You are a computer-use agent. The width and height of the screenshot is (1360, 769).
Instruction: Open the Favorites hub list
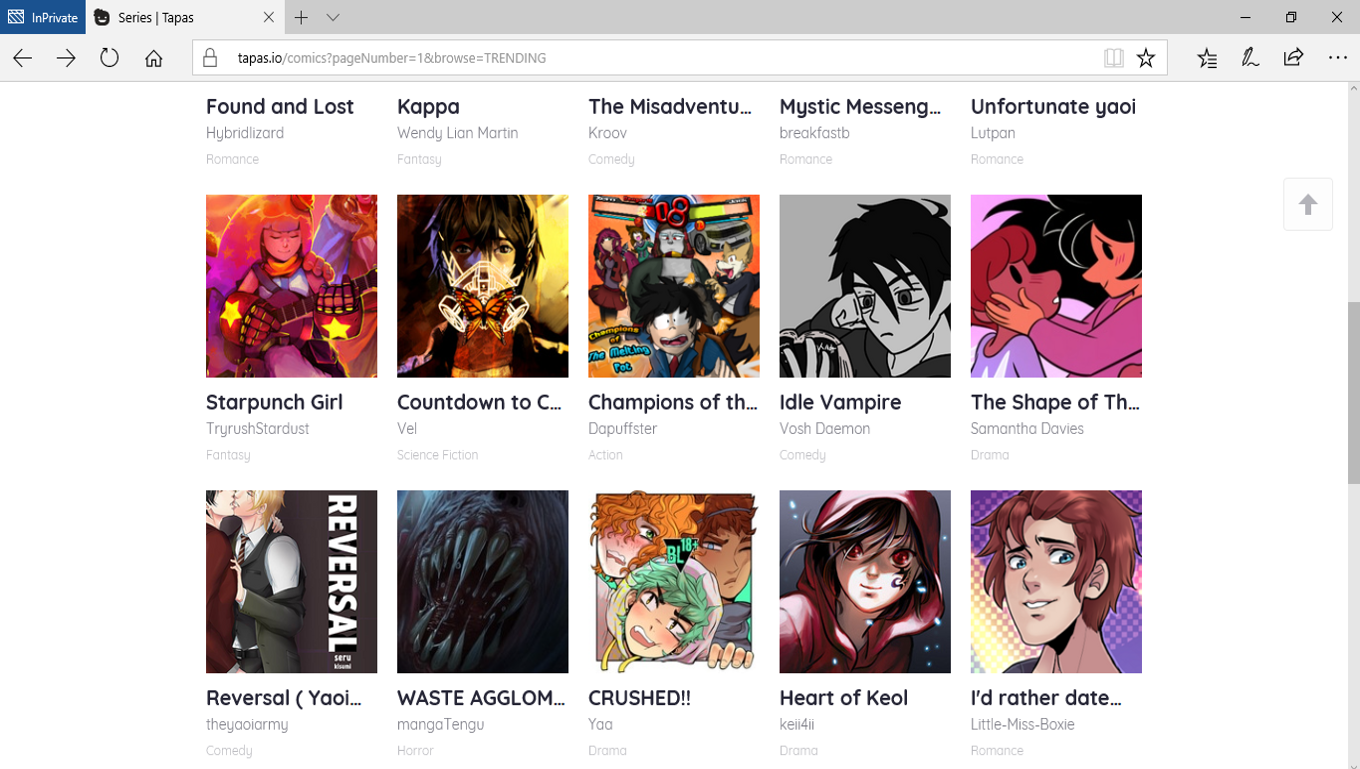(x=1207, y=58)
